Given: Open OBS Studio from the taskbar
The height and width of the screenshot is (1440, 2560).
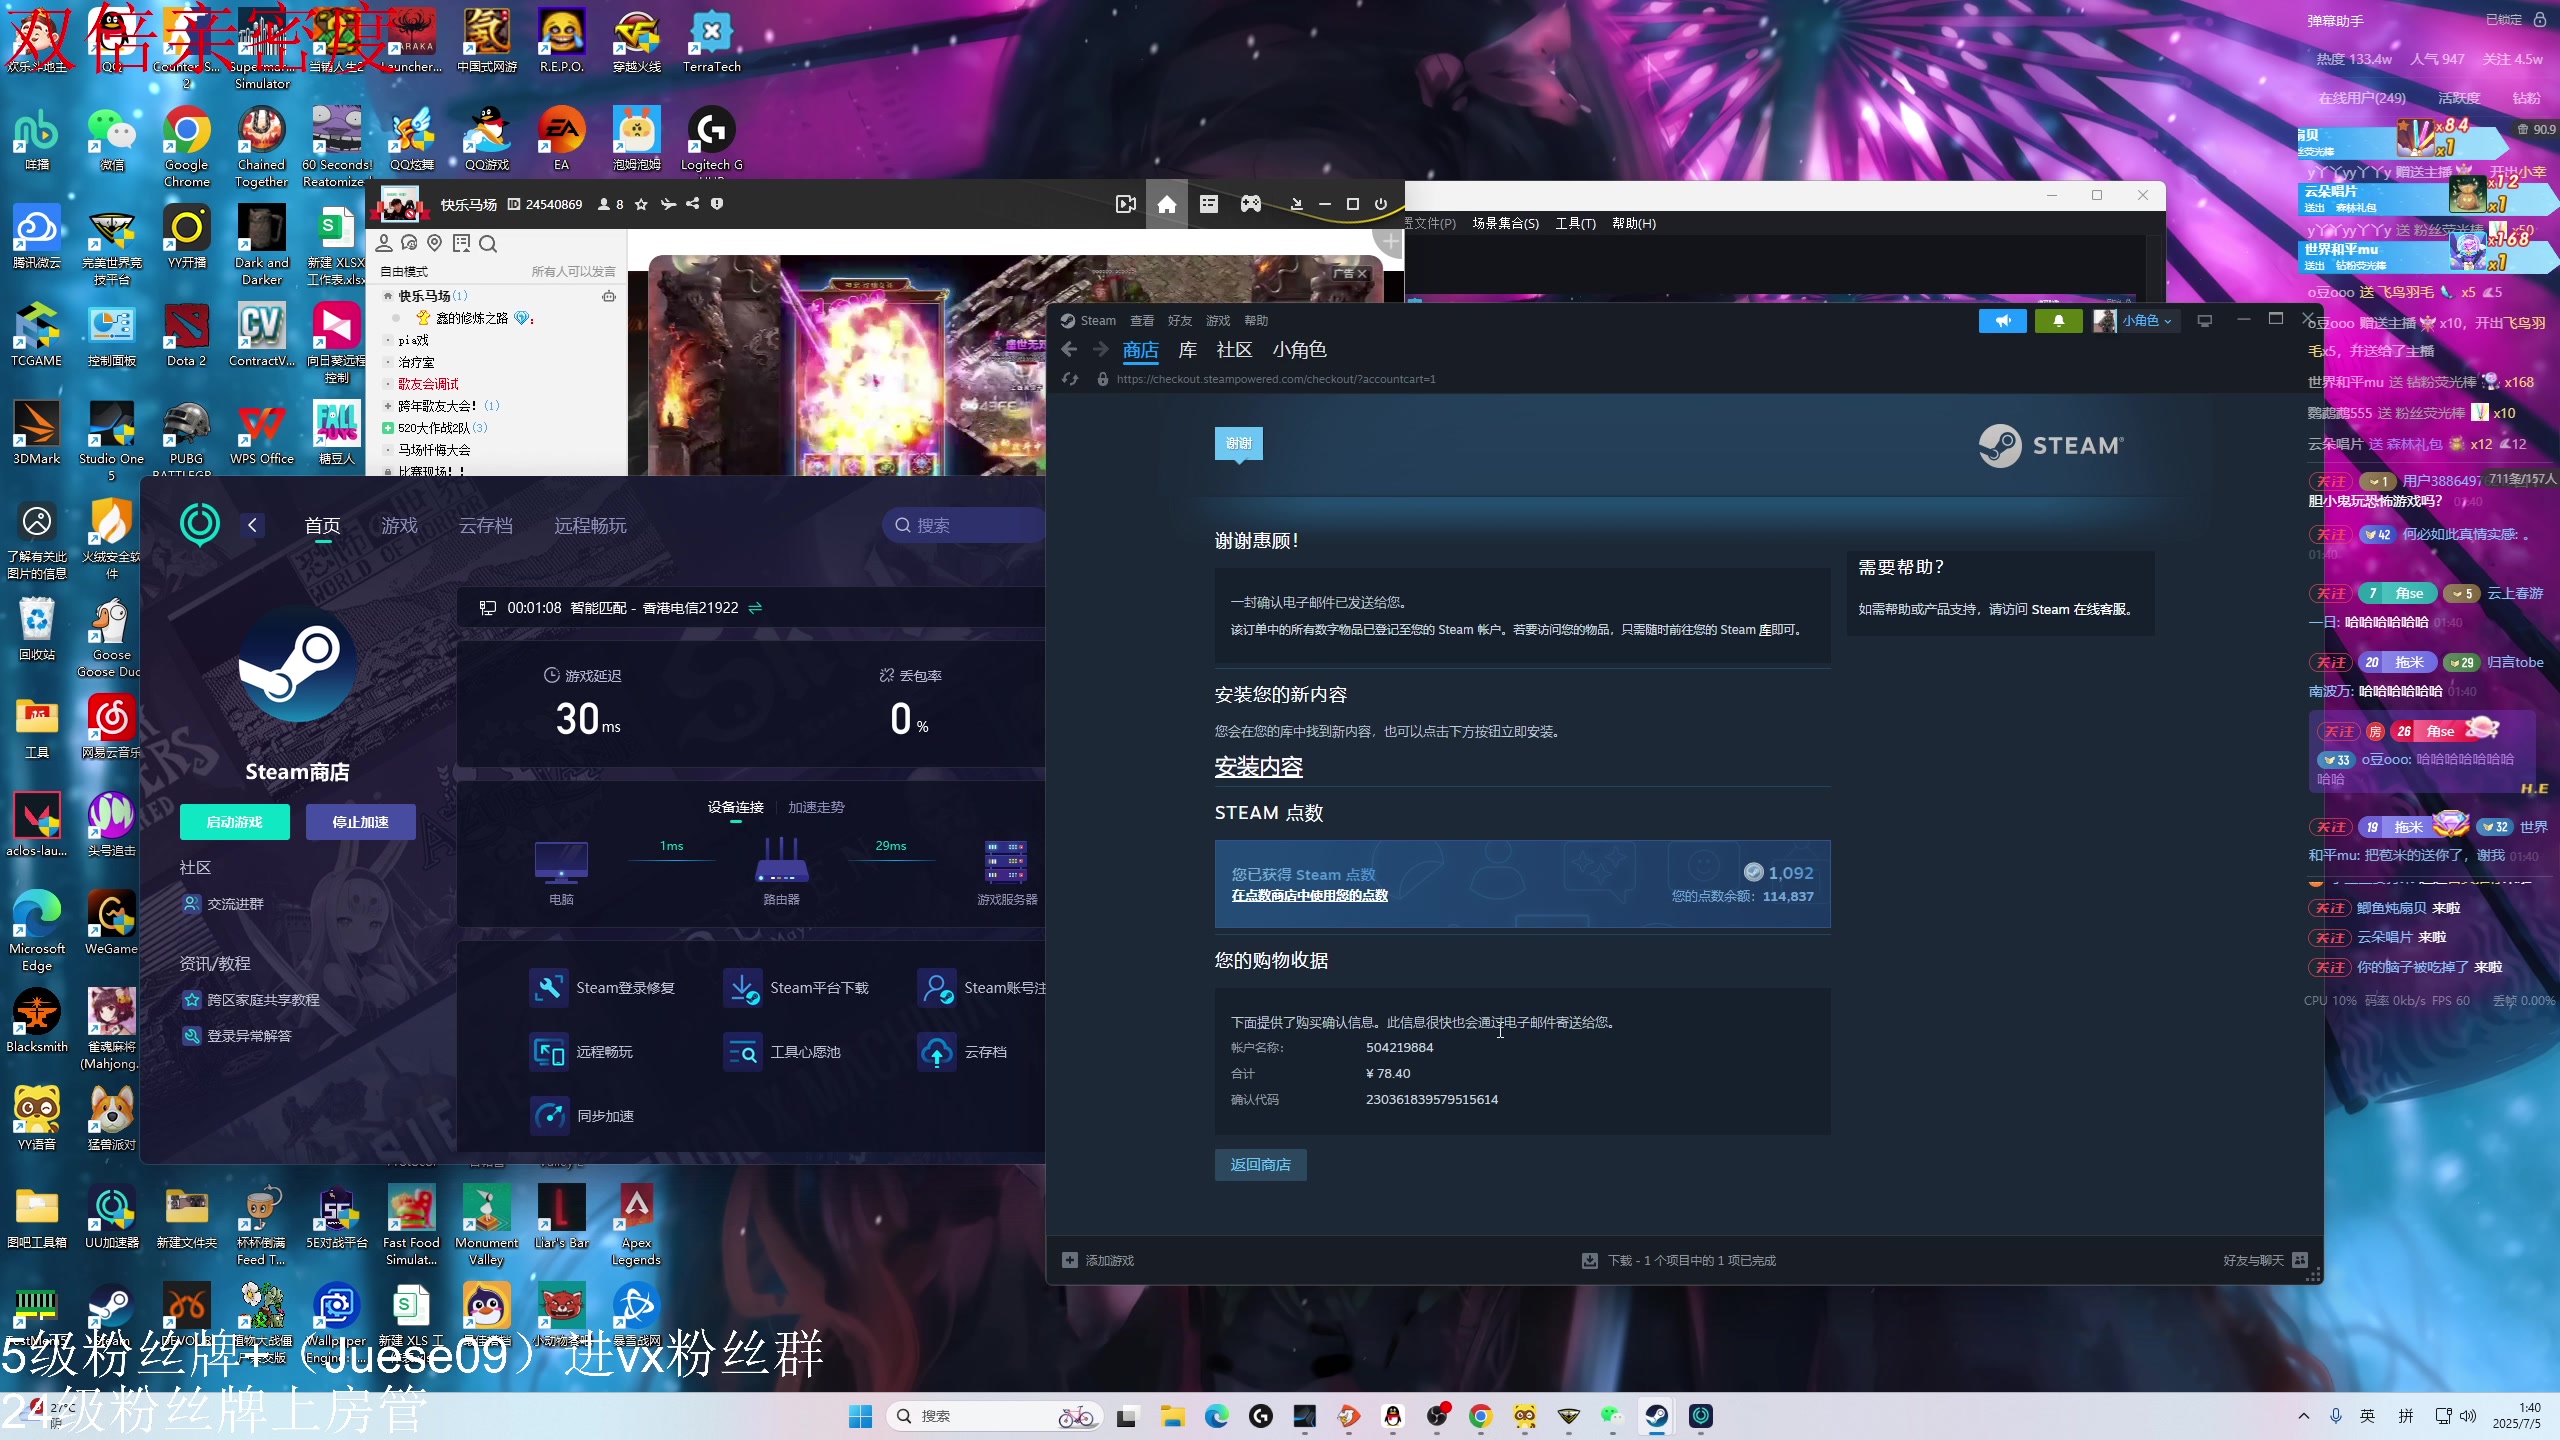Looking at the screenshot, I should click(x=1437, y=1416).
